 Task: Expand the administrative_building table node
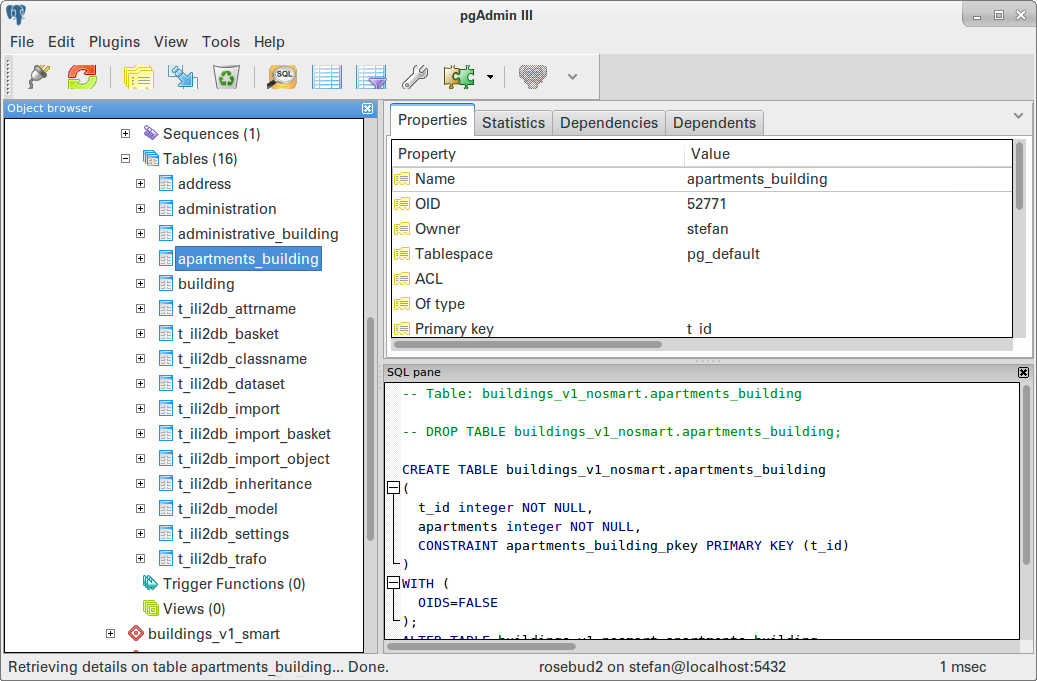coord(140,233)
